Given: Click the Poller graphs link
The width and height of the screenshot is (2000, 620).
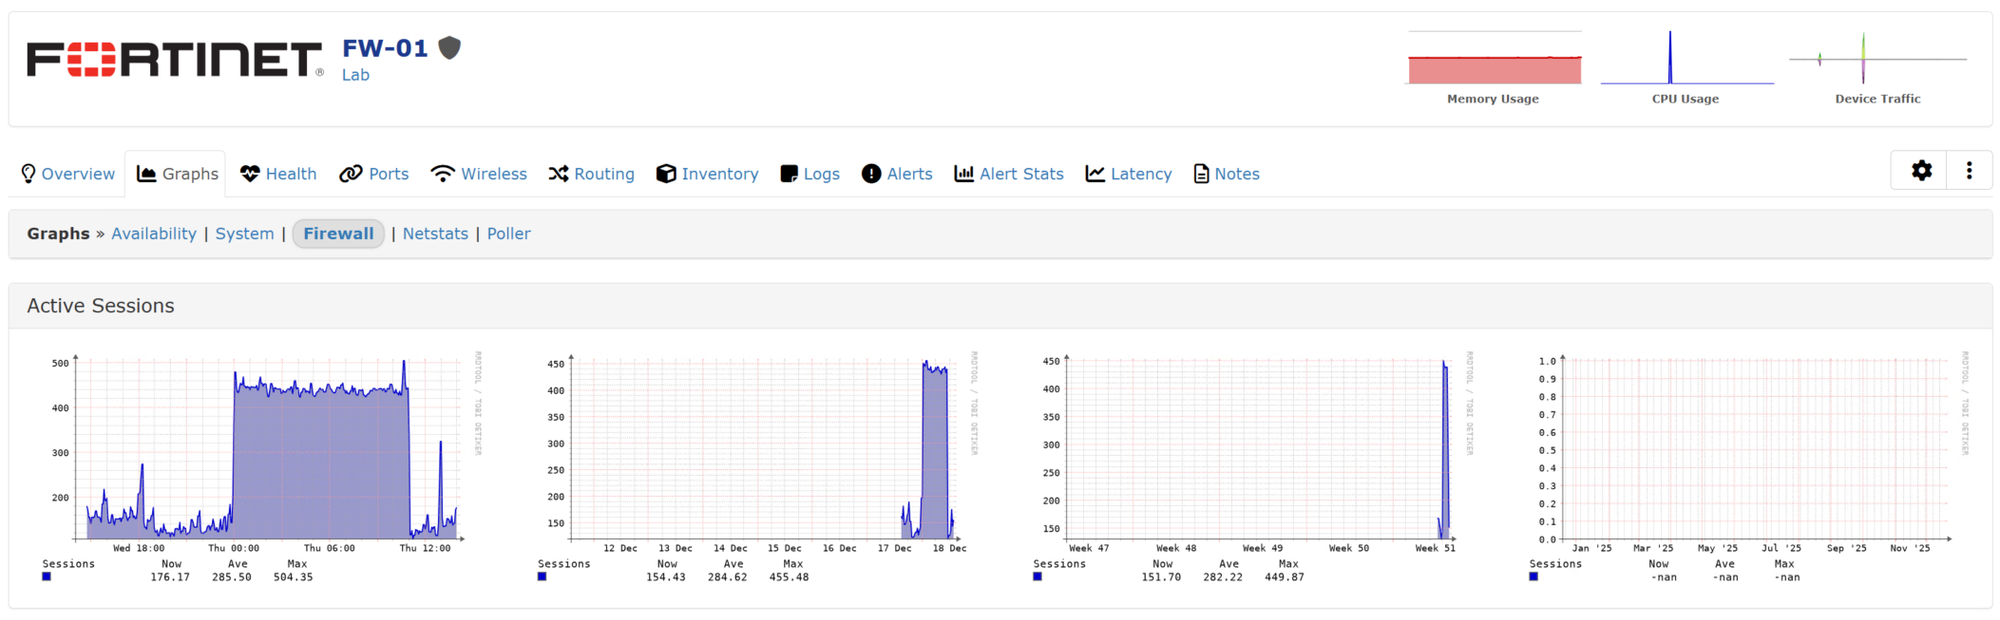Looking at the screenshot, I should 508,234.
